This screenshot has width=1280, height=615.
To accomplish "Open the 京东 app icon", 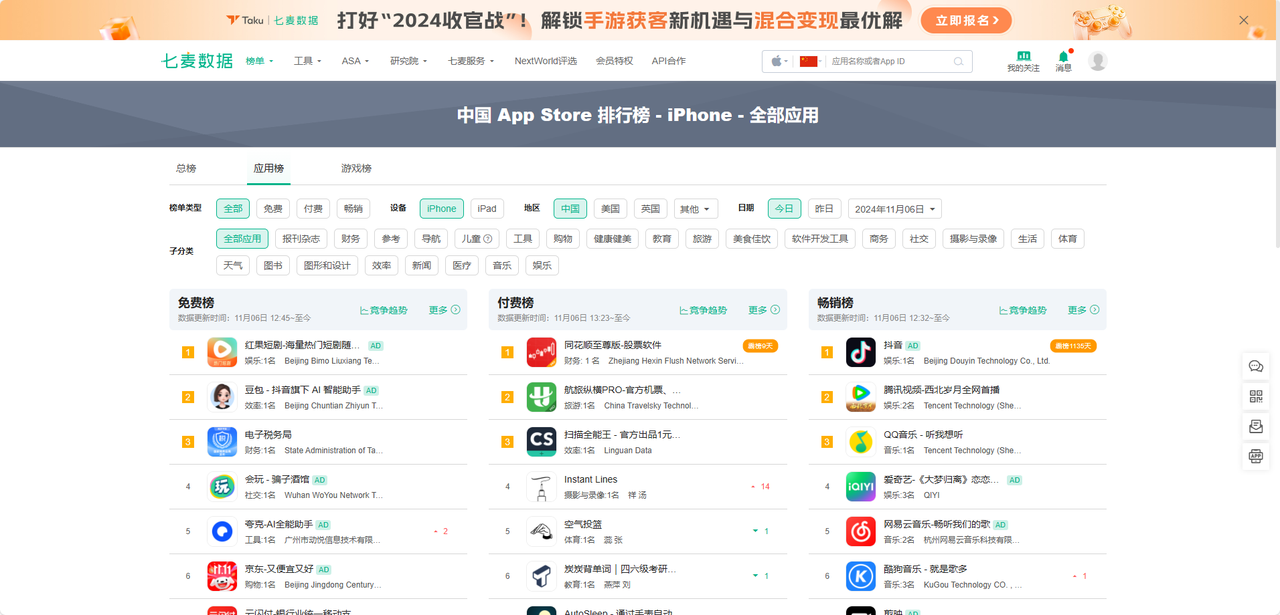I will point(222,576).
